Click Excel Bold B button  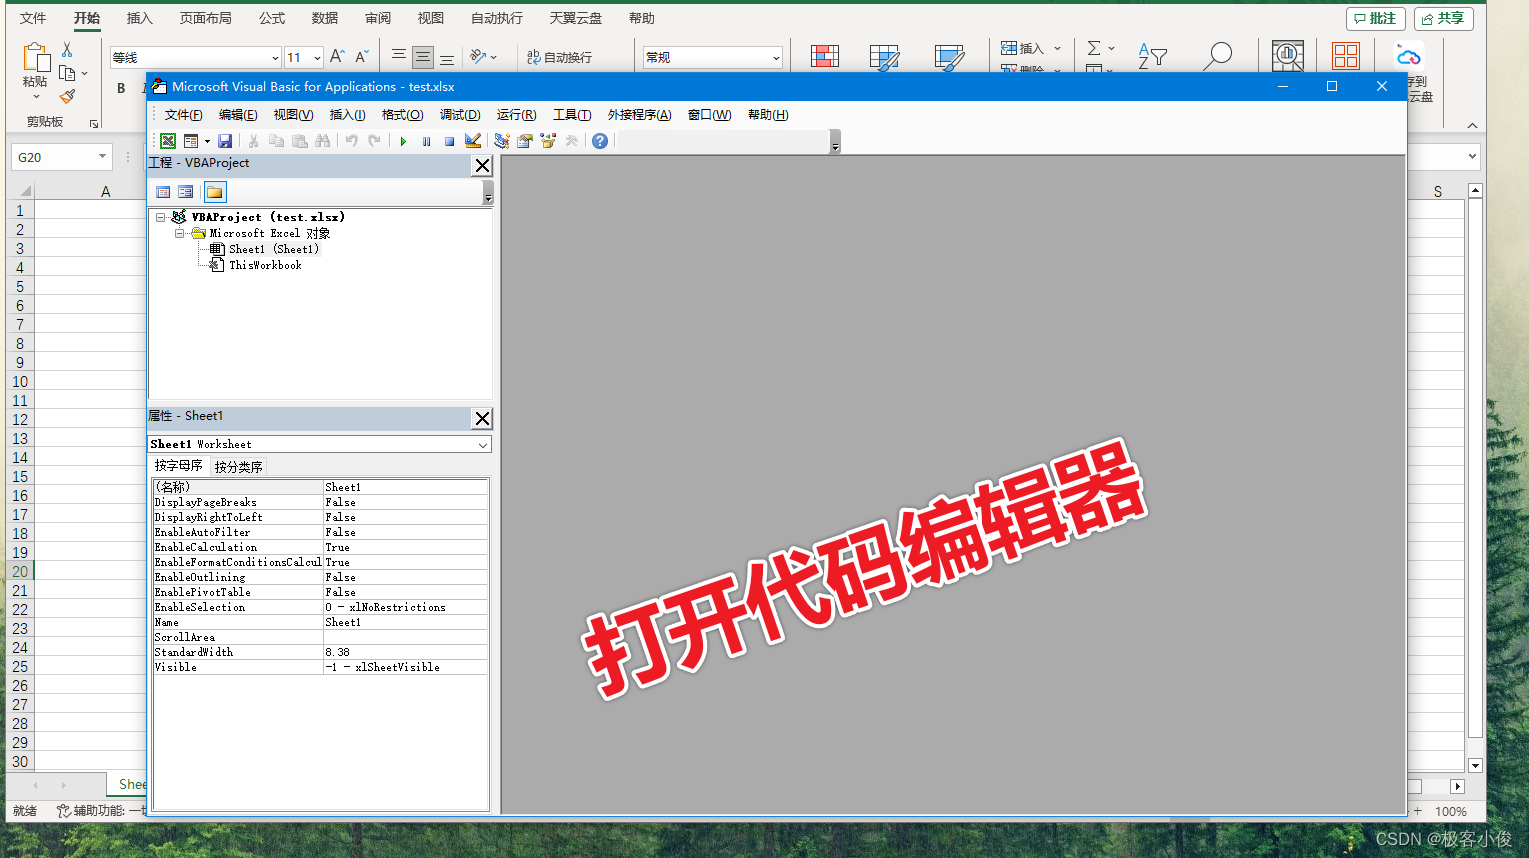(121, 88)
